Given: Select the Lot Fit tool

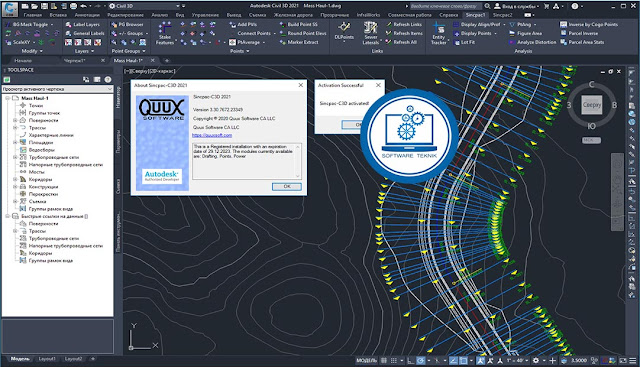Looking at the screenshot, I should click(464, 42).
